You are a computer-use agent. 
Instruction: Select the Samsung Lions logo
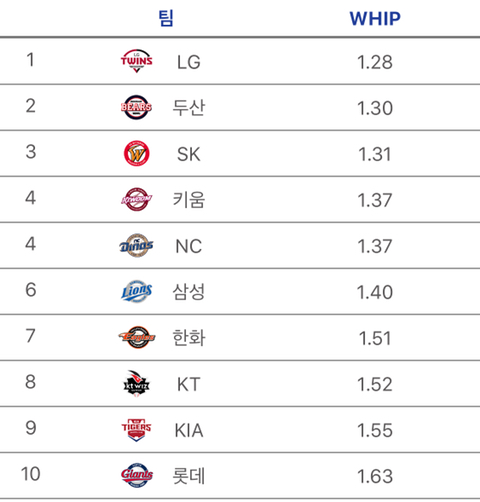click(x=137, y=291)
